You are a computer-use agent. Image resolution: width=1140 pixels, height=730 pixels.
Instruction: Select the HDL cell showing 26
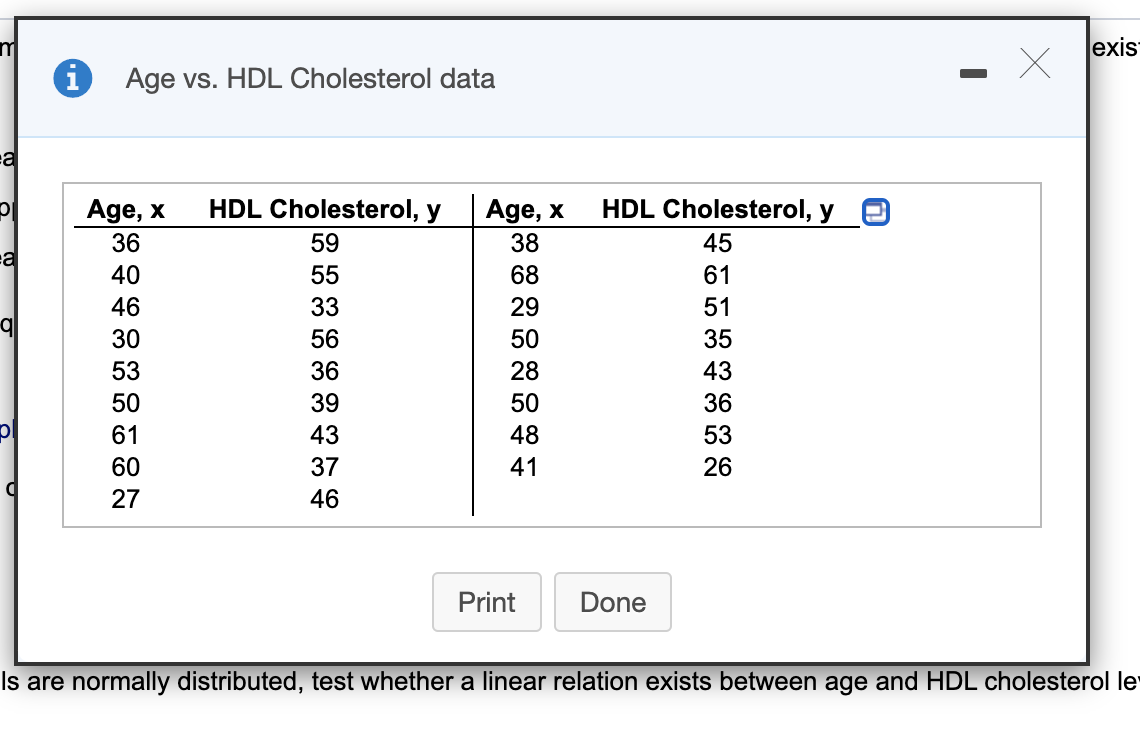717,467
